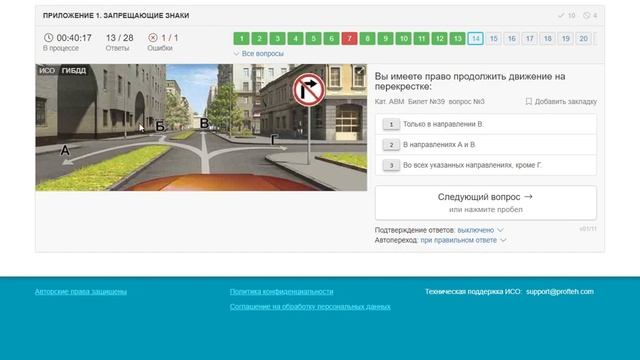
Task: Choose answer 3 'кроме Г'
Action: (x=486, y=165)
